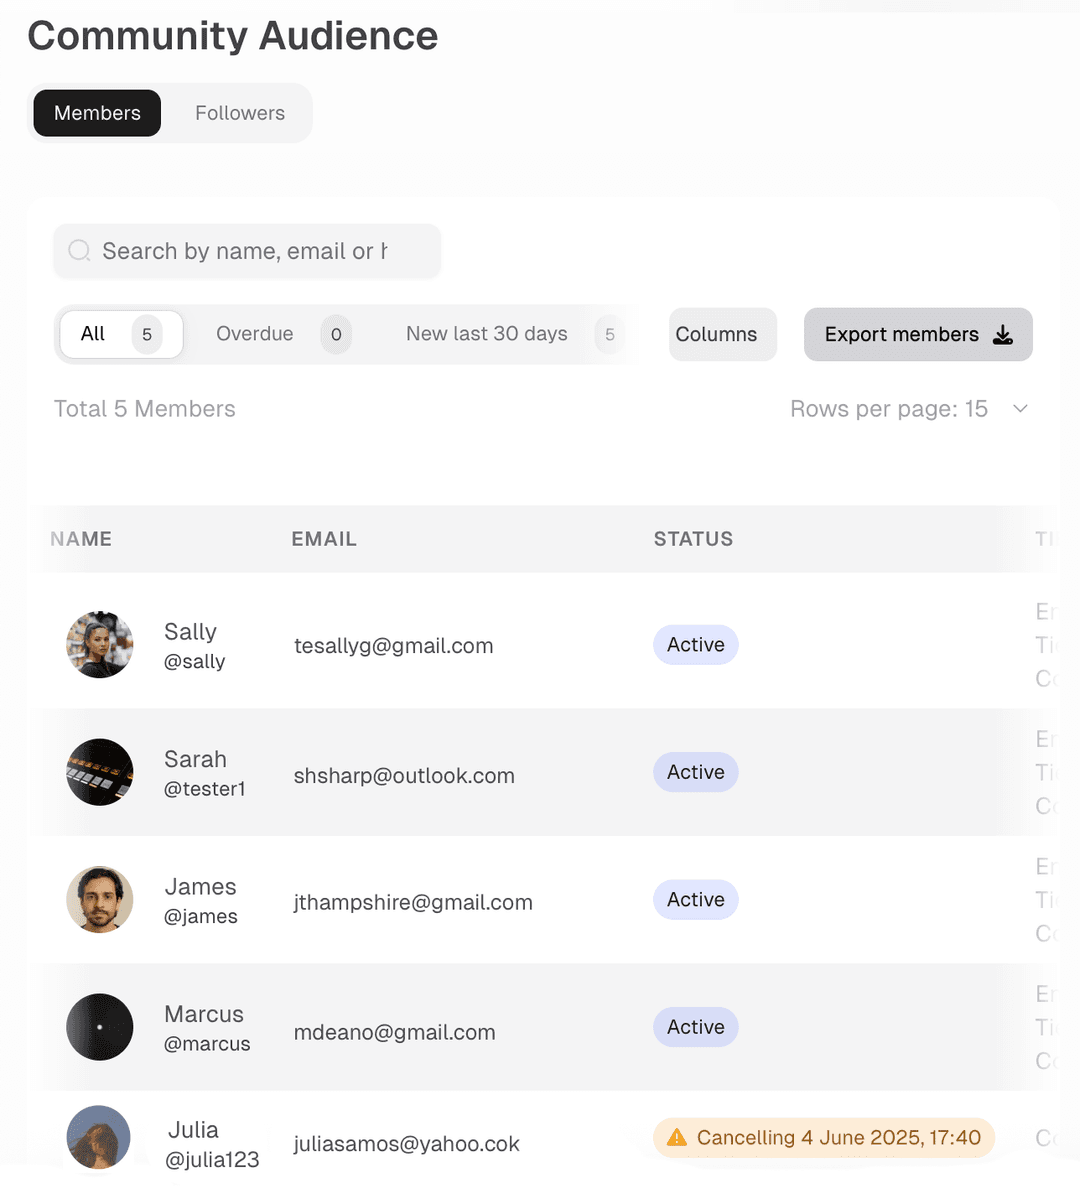Click Marcus's Active status badge
Image resolution: width=1080 pixels, height=1198 pixels.
[x=696, y=1027]
